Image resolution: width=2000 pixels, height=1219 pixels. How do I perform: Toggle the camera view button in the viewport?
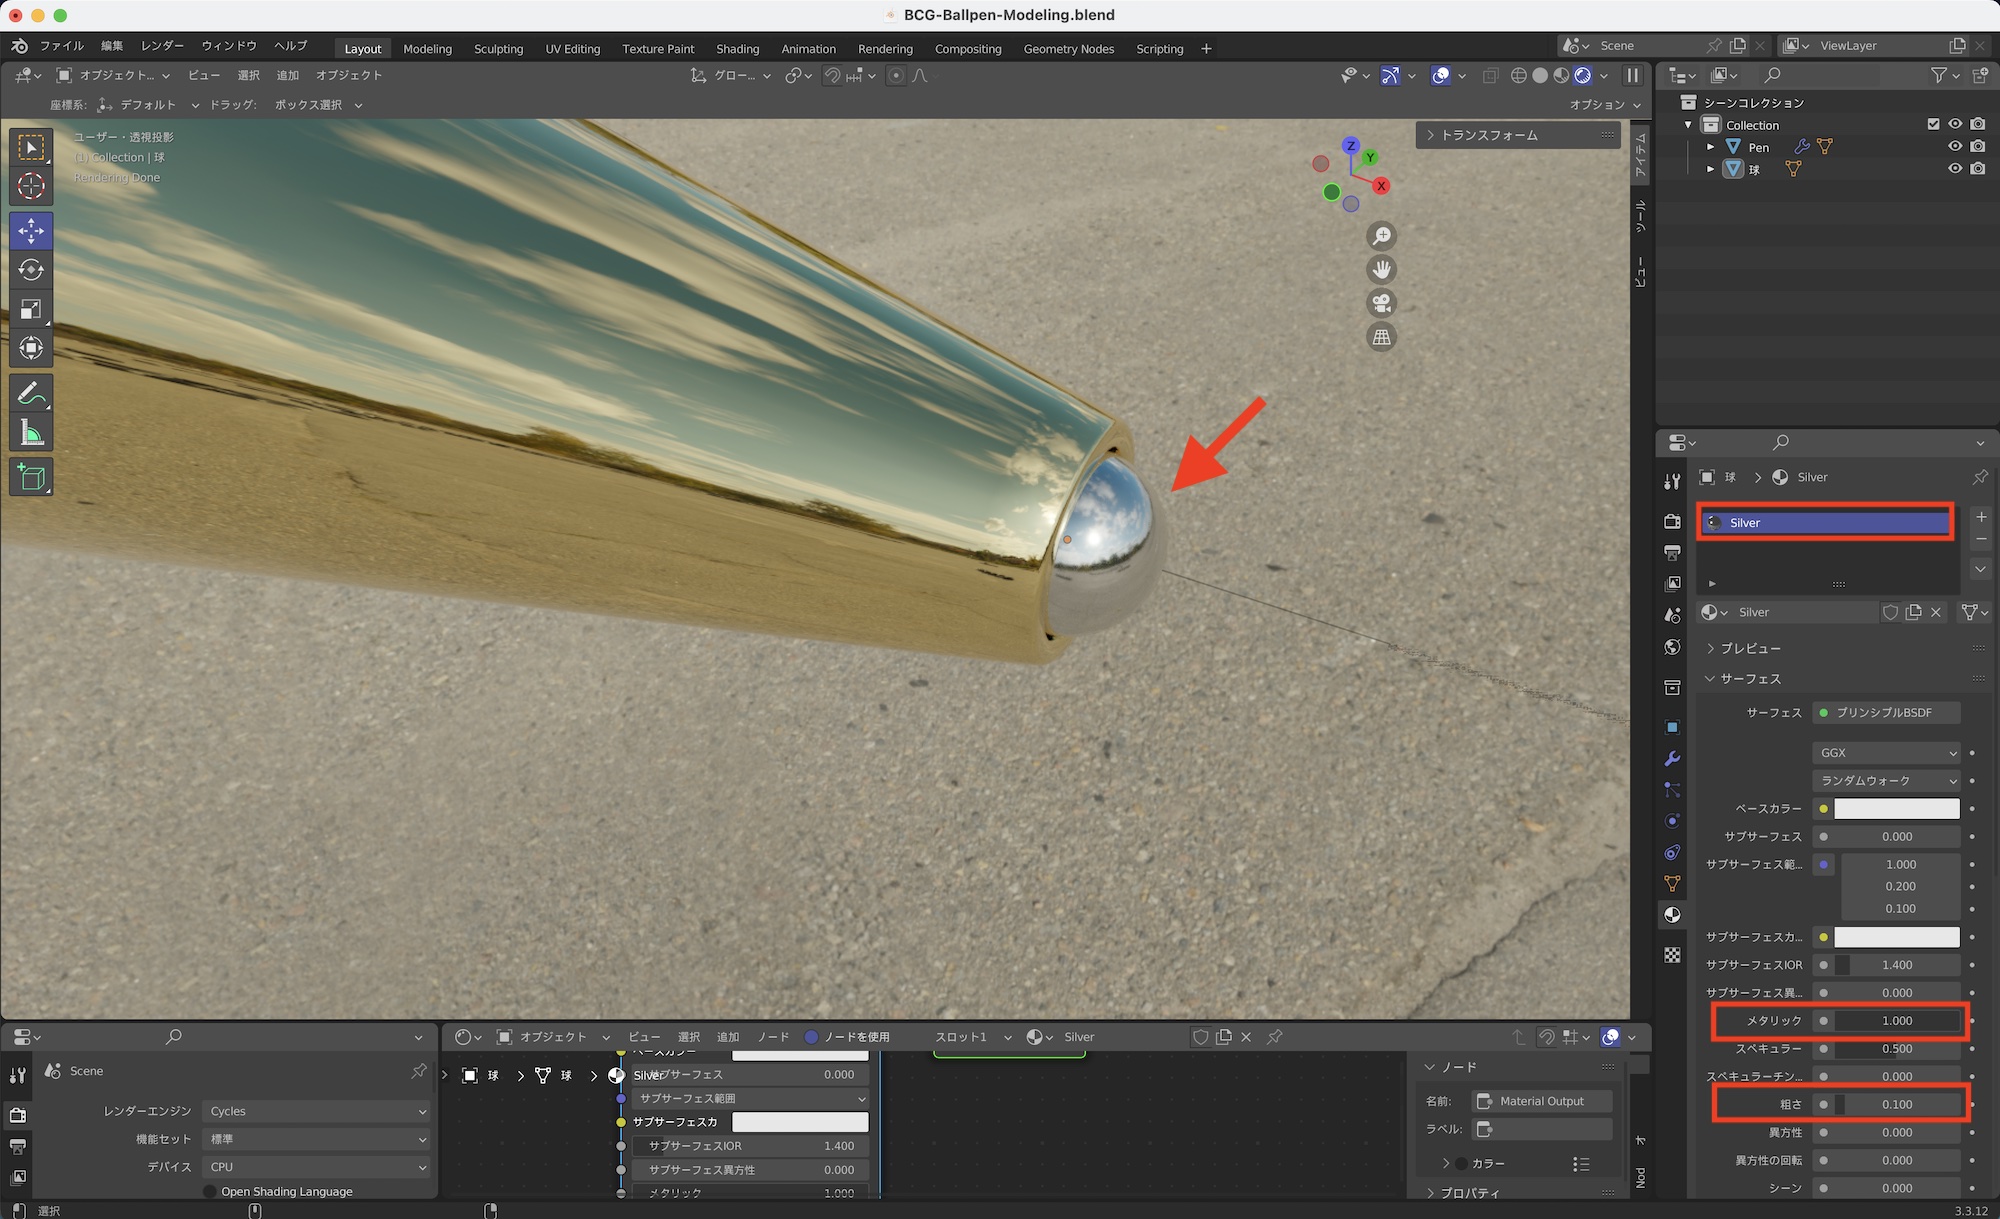point(1381,303)
